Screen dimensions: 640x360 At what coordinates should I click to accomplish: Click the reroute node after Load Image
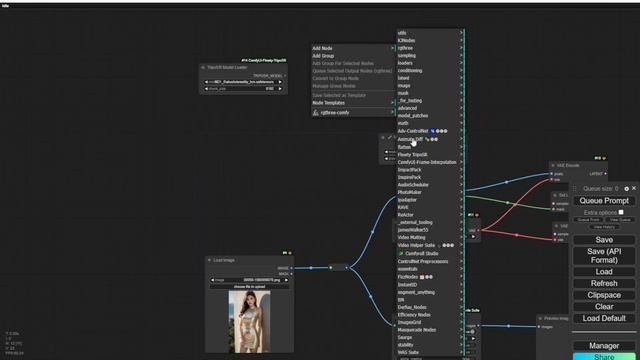[x=338, y=268]
